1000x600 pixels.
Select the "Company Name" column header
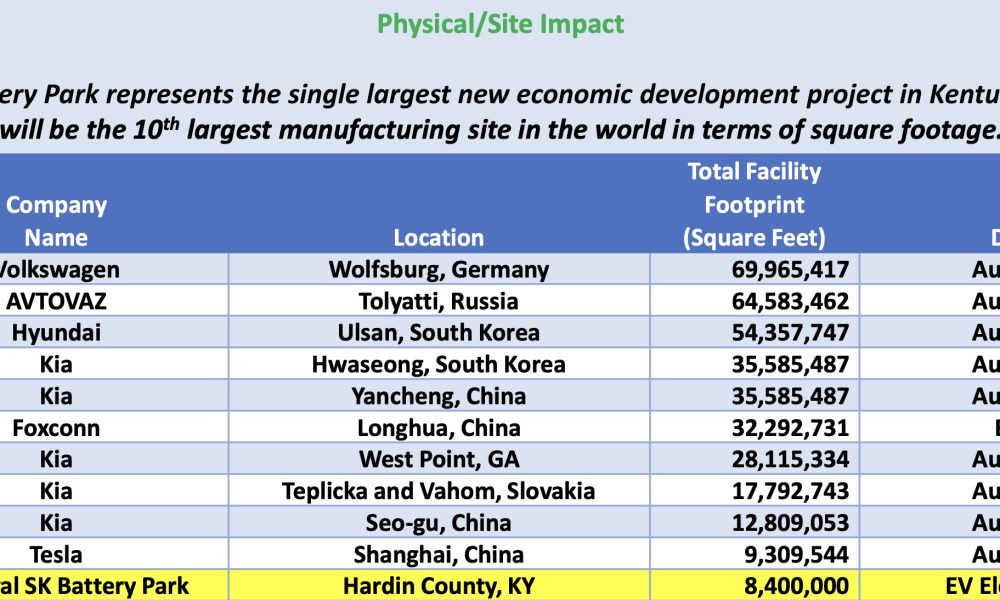[56, 221]
